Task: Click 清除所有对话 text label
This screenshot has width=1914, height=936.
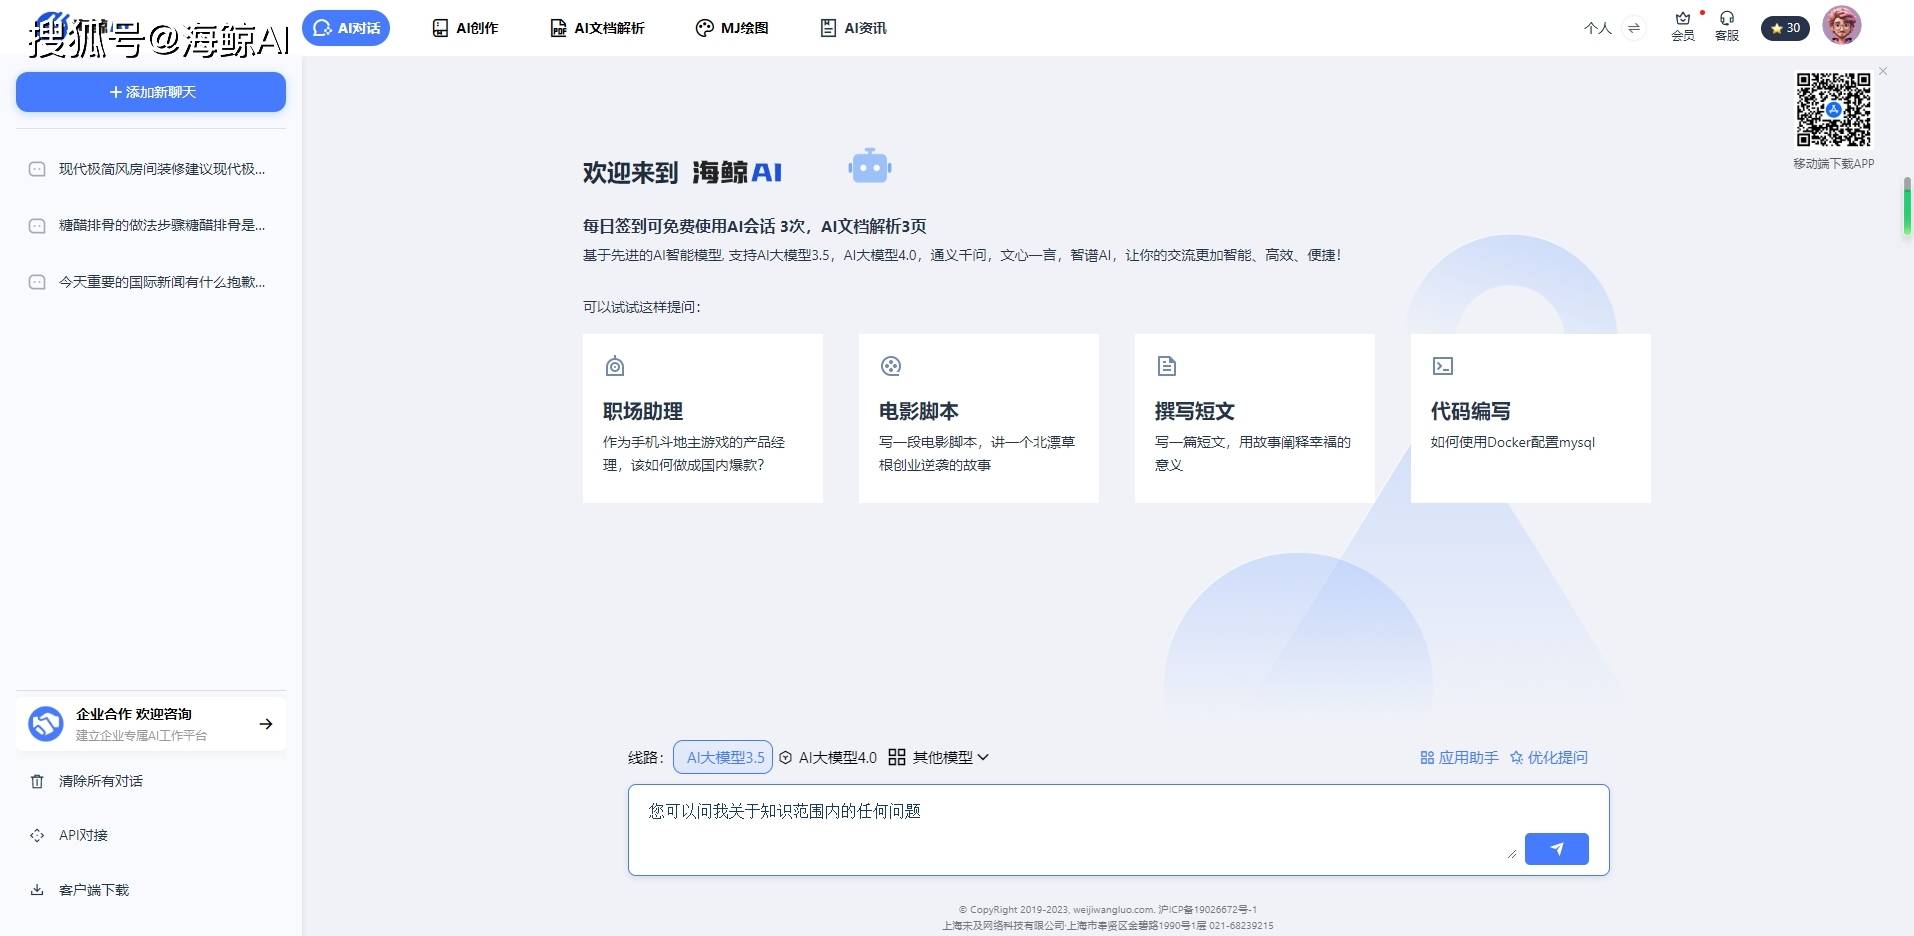Action: 100,781
